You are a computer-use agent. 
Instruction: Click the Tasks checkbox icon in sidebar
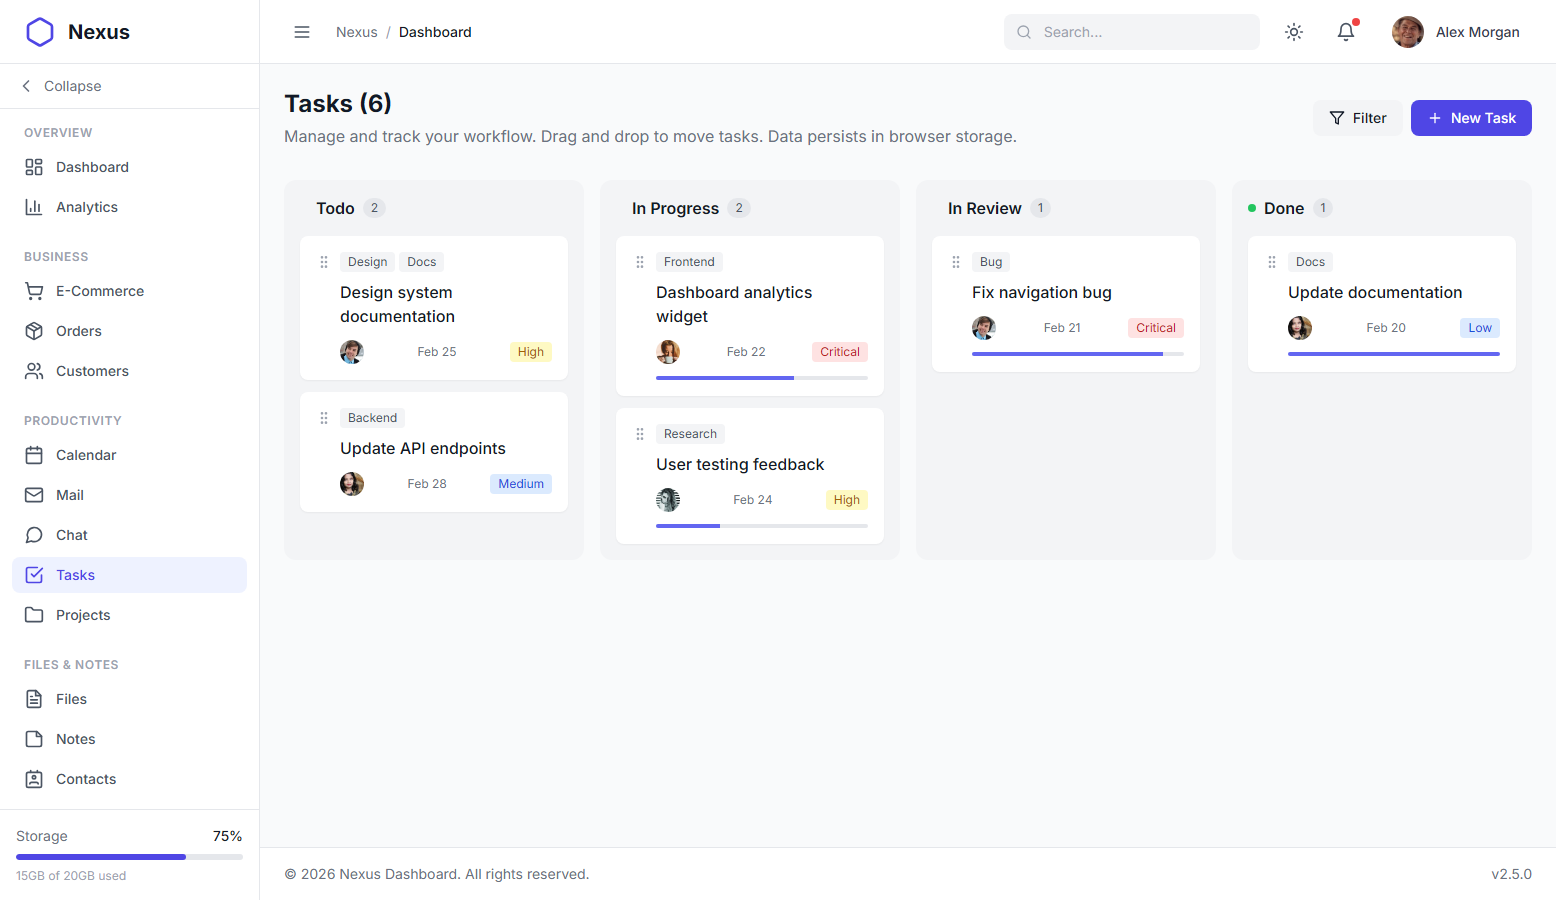34,575
